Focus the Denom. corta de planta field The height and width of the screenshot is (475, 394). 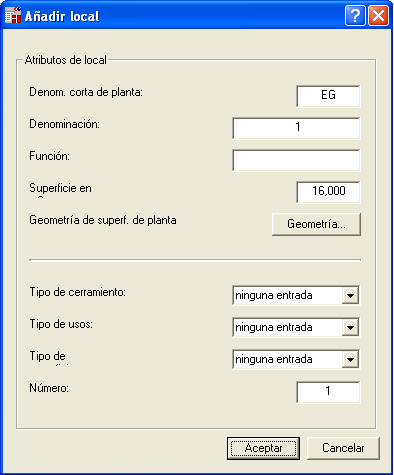328,96
